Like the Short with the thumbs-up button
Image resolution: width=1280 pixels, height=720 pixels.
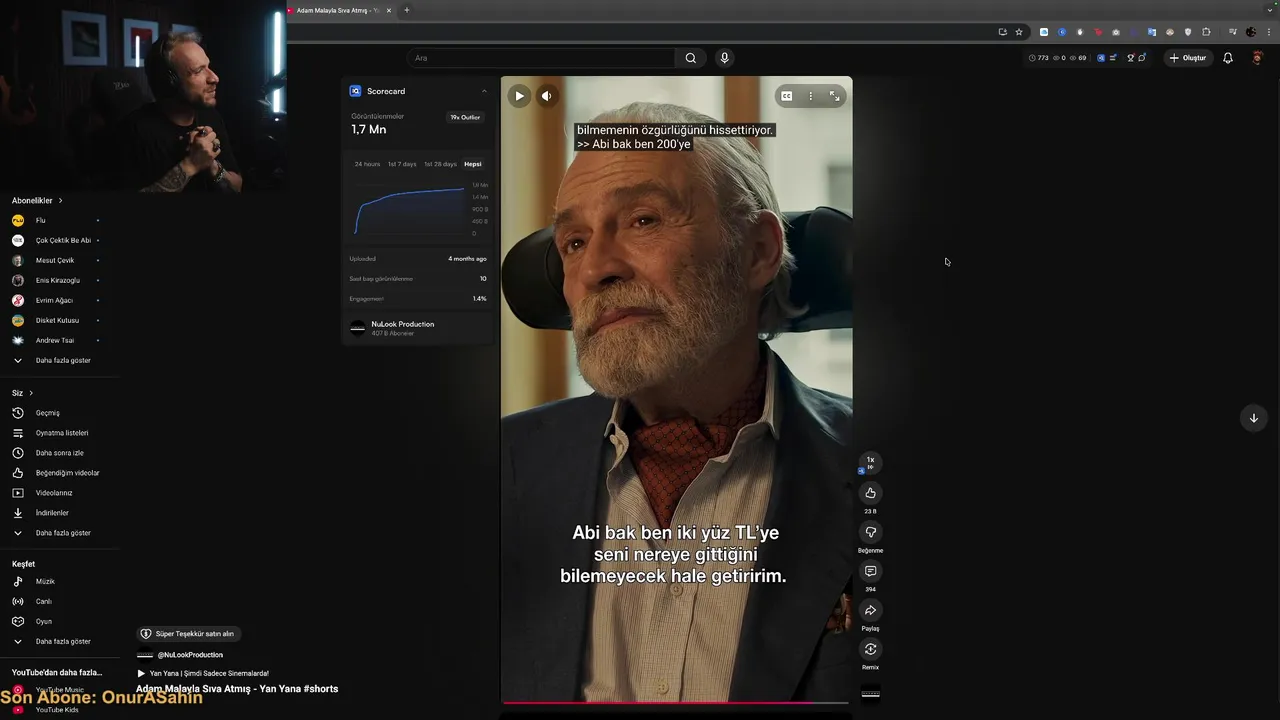(x=870, y=493)
